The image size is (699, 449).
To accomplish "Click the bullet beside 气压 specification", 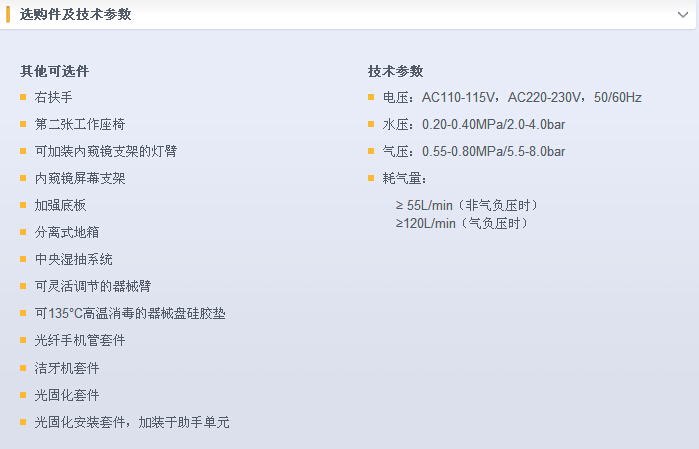I will tap(371, 151).
